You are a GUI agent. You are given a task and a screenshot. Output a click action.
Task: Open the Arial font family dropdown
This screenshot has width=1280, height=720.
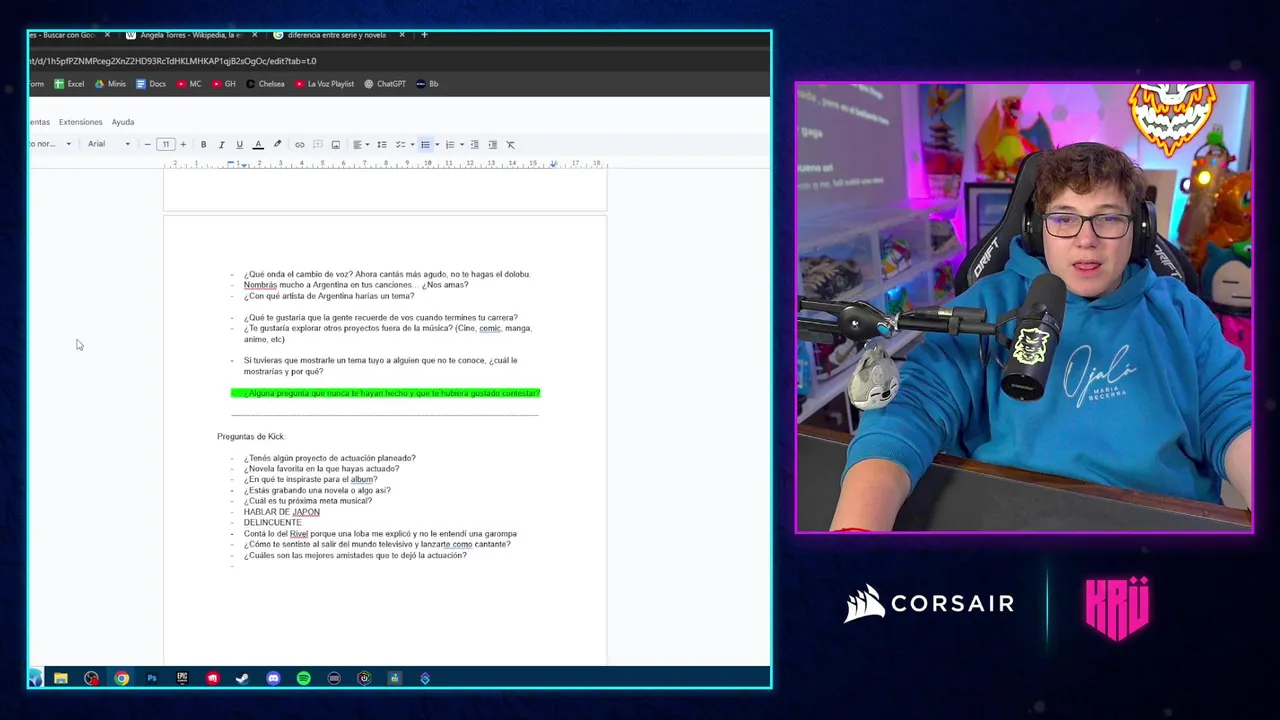click(x=108, y=144)
